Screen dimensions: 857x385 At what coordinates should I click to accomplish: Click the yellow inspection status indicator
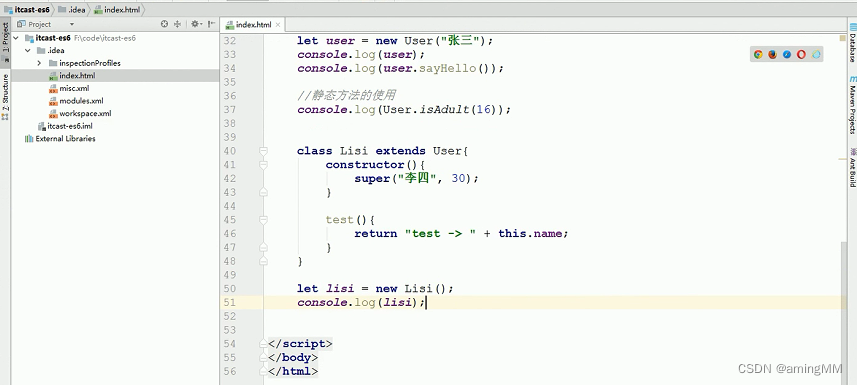[x=842, y=38]
